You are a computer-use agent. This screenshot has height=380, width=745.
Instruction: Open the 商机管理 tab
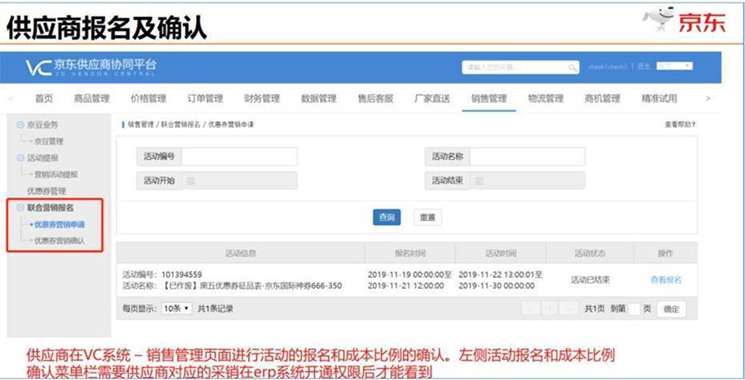click(602, 98)
